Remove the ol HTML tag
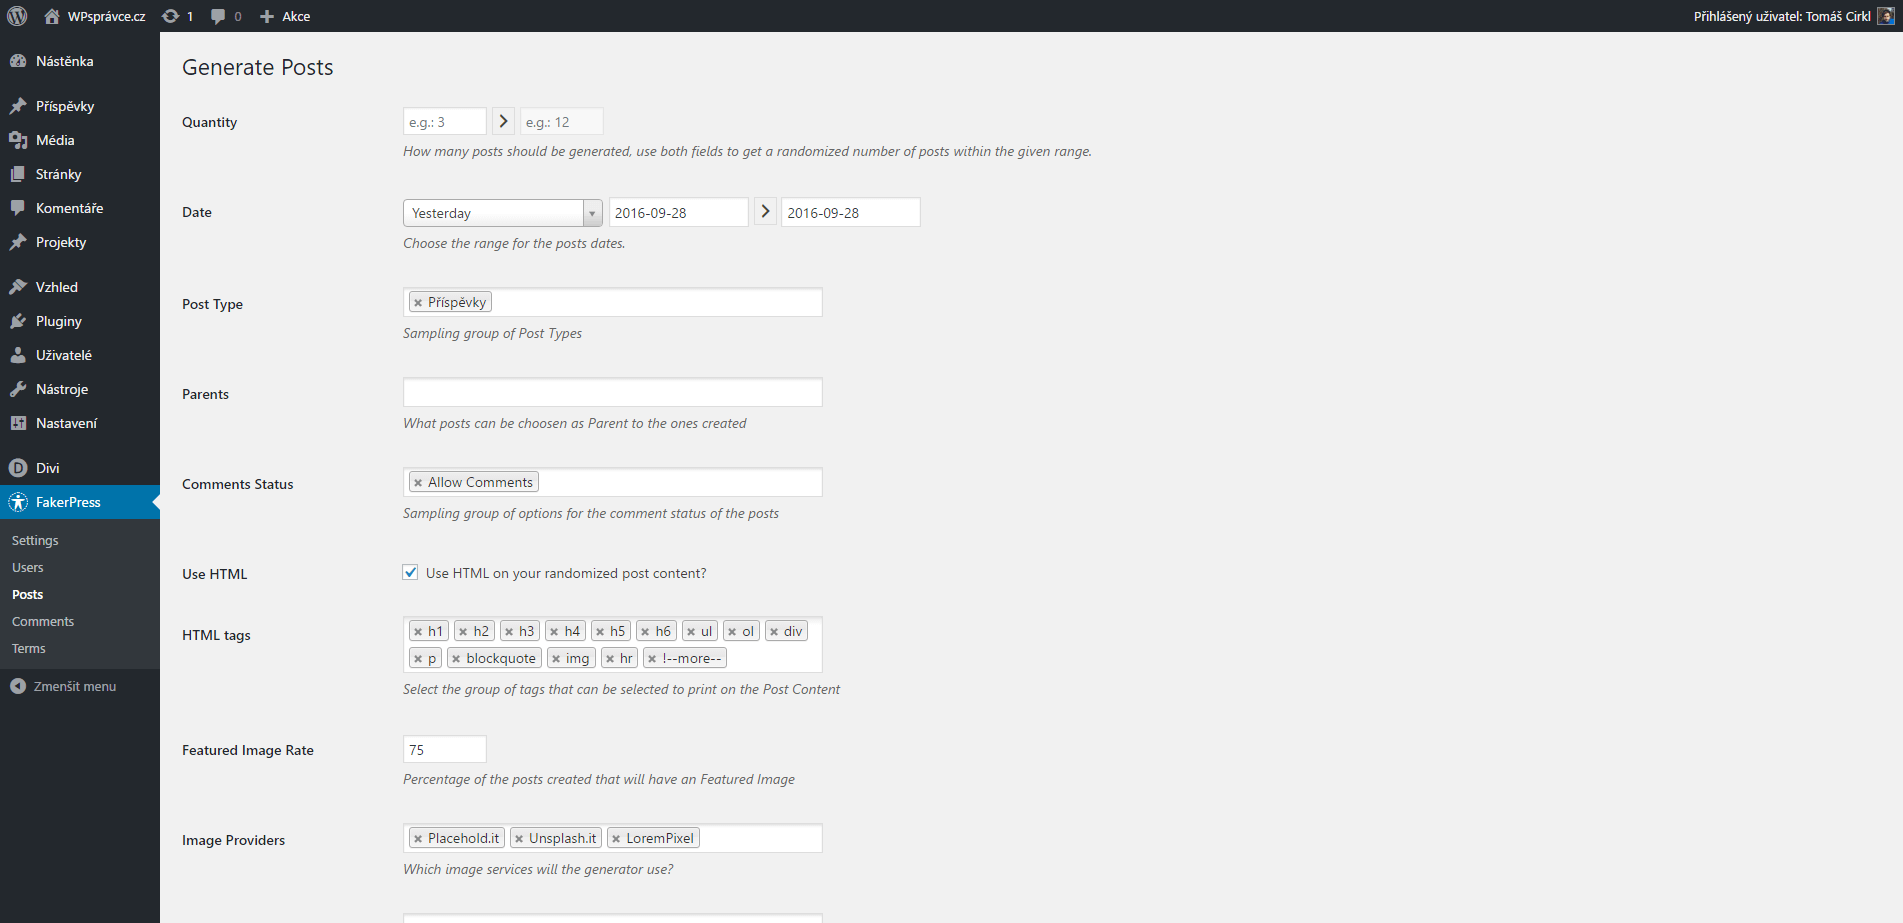1903x923 pixels. (732, 632)
